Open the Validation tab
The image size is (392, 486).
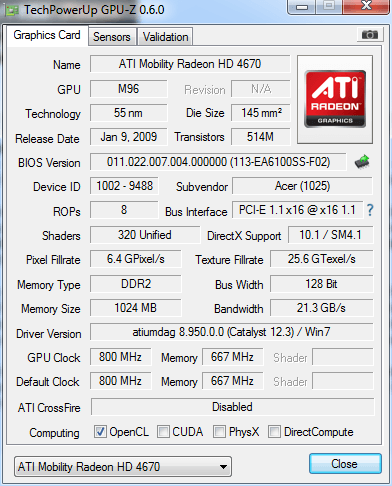point(165,37)
